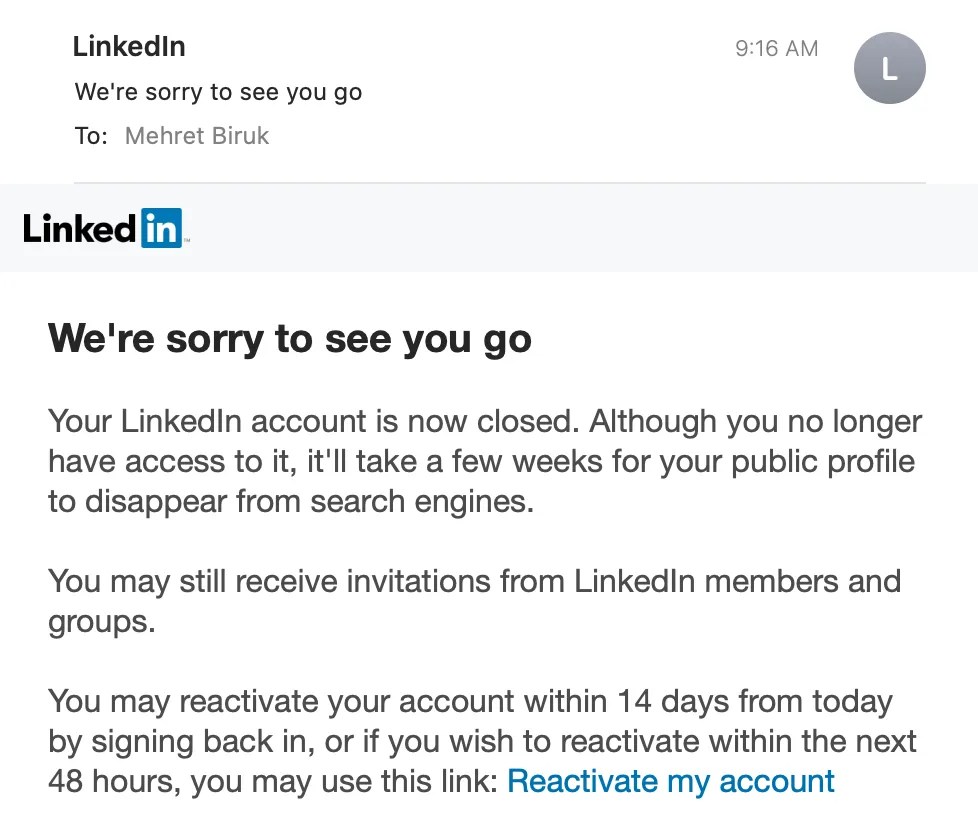
Task: Click the bold "We're sorry to see you go" heading
Action: (x=290, y=339)
